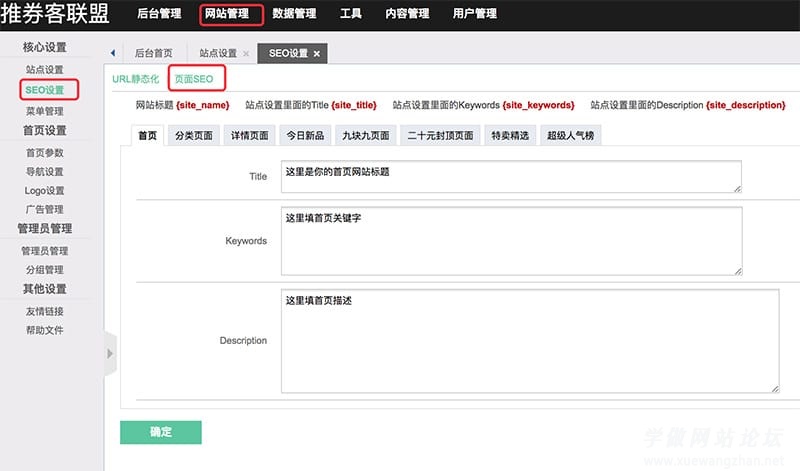This screenshot has height=471, width=800.
Task: Close the 站点设置 tab
Action: 246,54
